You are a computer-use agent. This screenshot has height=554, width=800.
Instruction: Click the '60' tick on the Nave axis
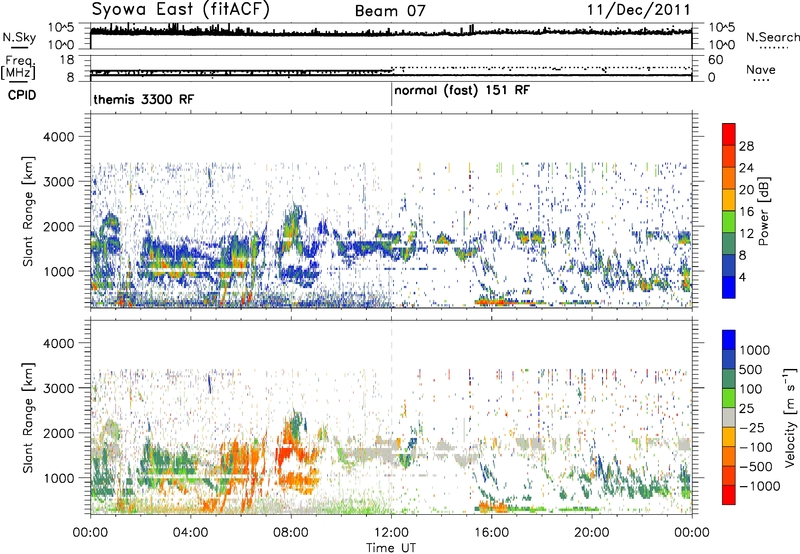tap(715, 60)
